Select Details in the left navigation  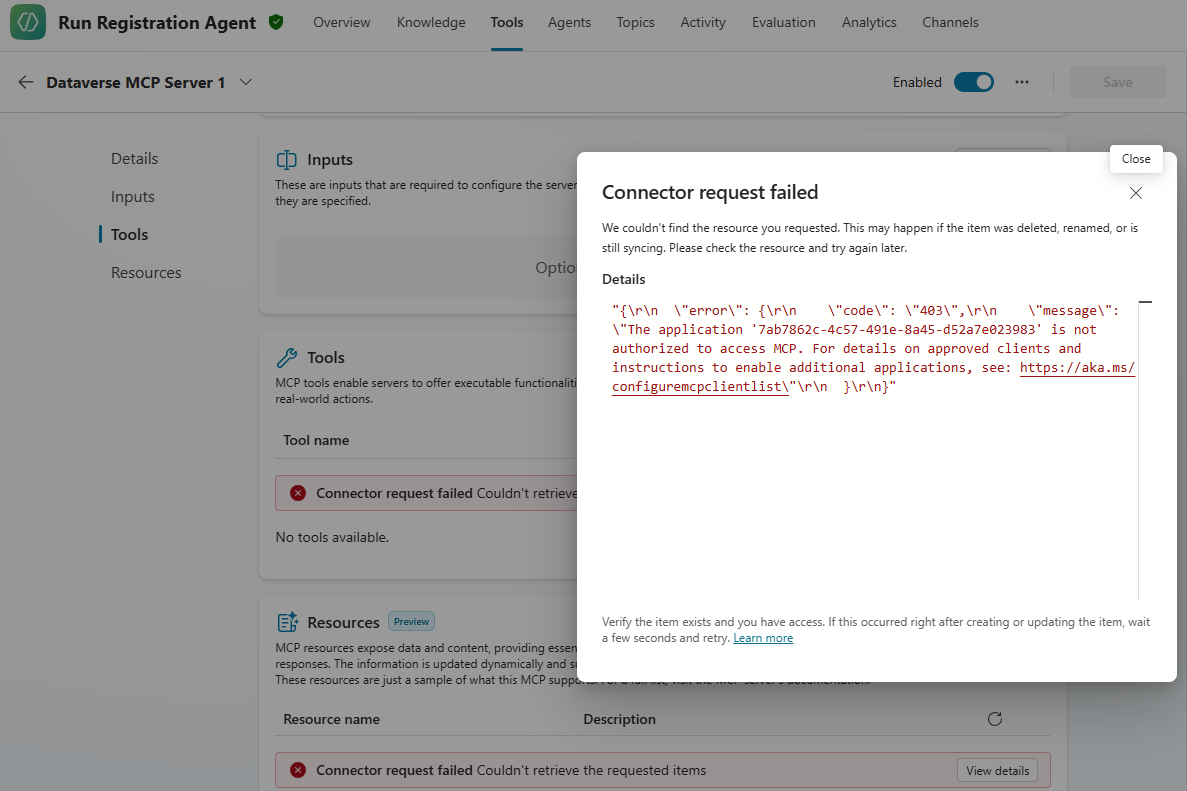[134, 159]
